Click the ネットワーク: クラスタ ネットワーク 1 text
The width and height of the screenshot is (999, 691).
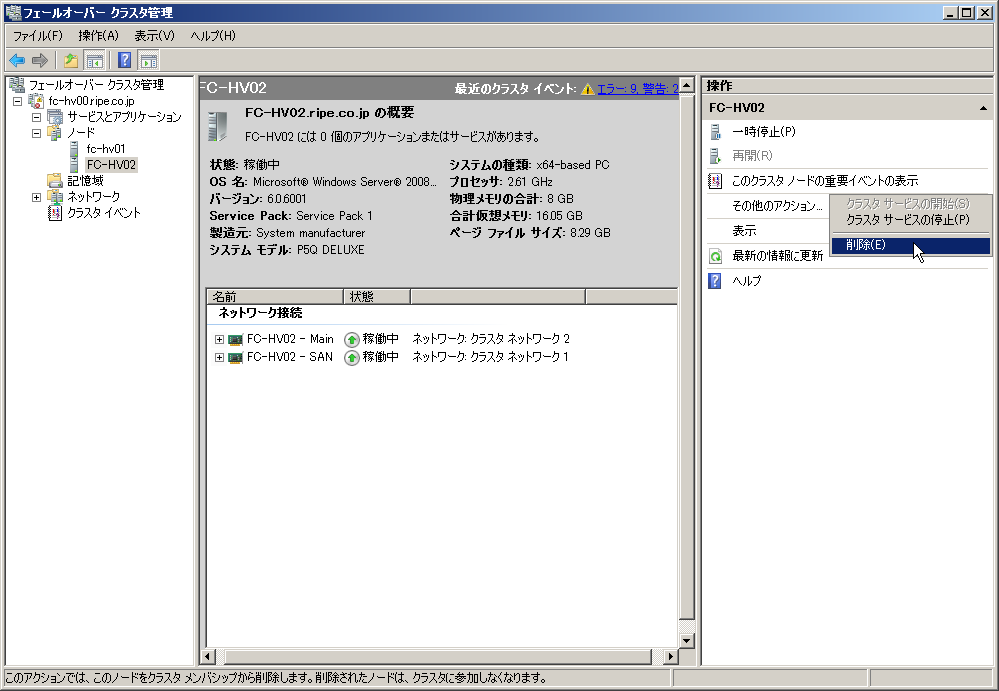(490, 358)
